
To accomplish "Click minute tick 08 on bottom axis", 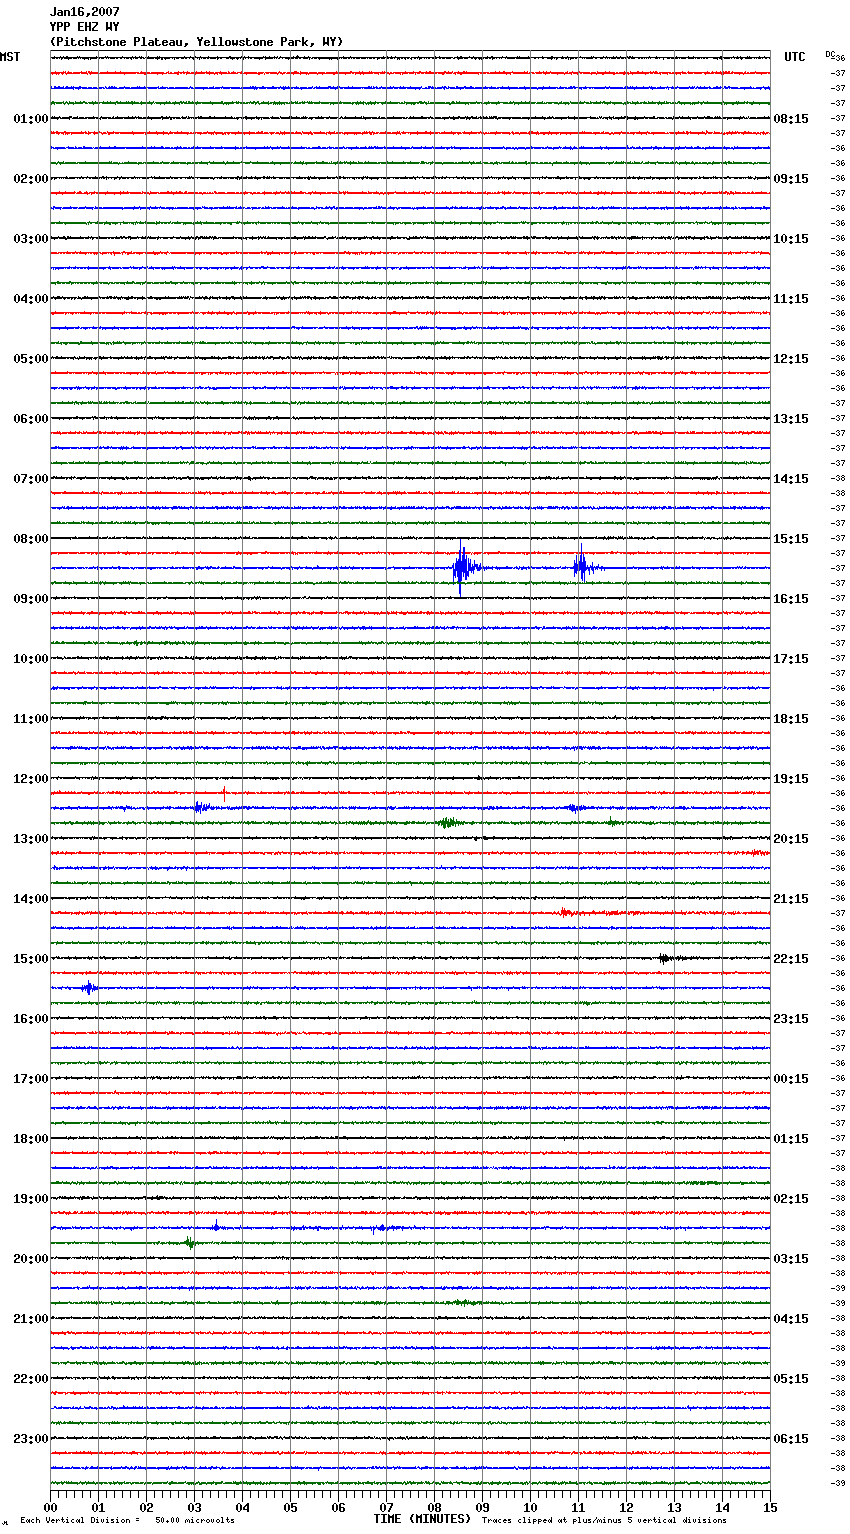I will (x=434, y=1507).
